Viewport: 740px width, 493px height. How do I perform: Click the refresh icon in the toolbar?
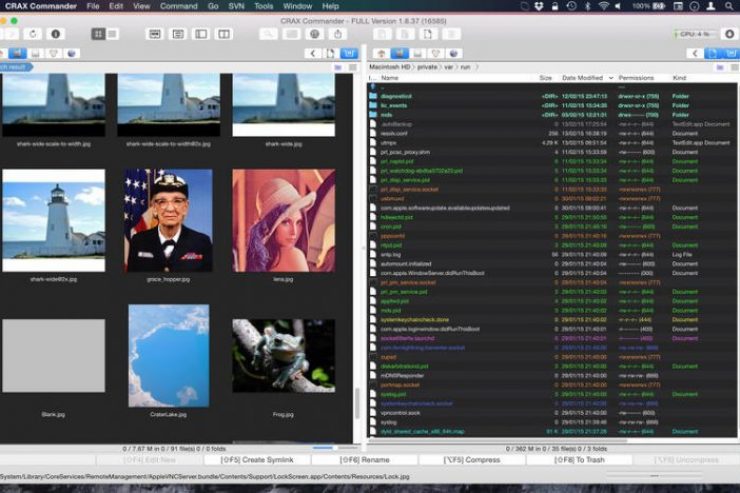pos(33,33)
